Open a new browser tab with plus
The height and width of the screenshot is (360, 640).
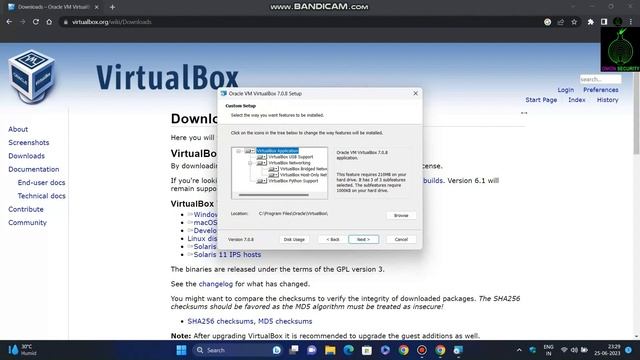point(112,7)
